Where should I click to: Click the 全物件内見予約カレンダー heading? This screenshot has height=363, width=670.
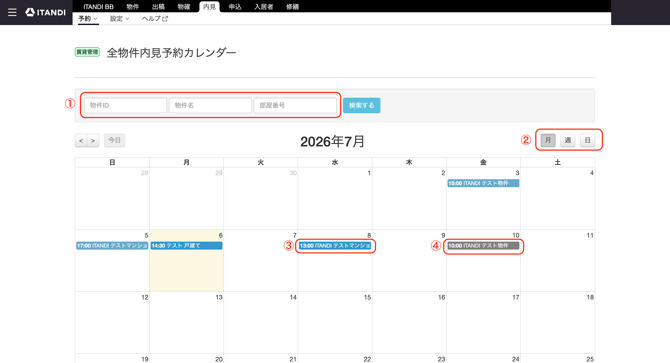(x=171, y=53)
